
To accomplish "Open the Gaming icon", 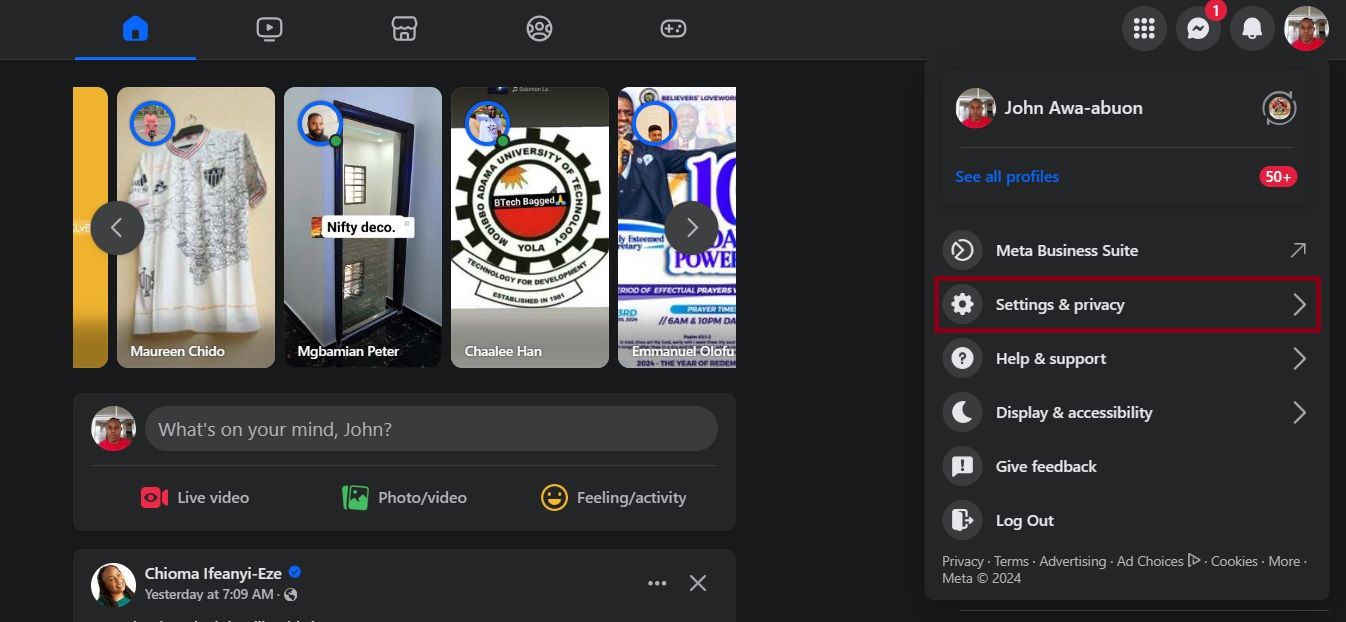I will (674, 29).
